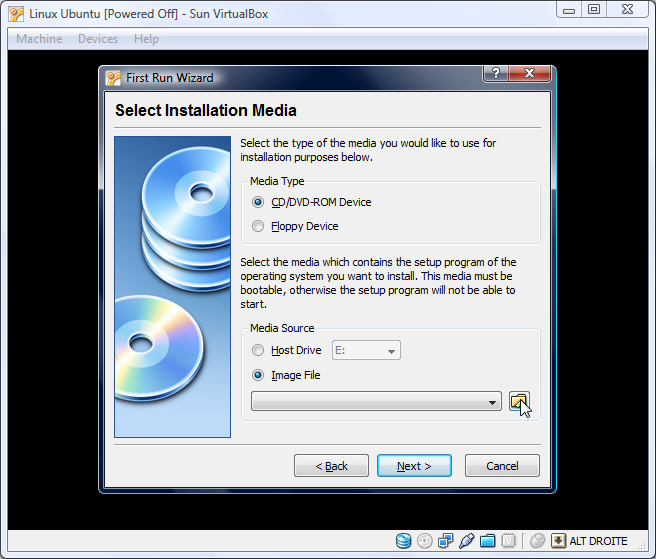Screen dimensions: 656x559
Task: Click the wizard help question-mark button
Action: point(496,73)
